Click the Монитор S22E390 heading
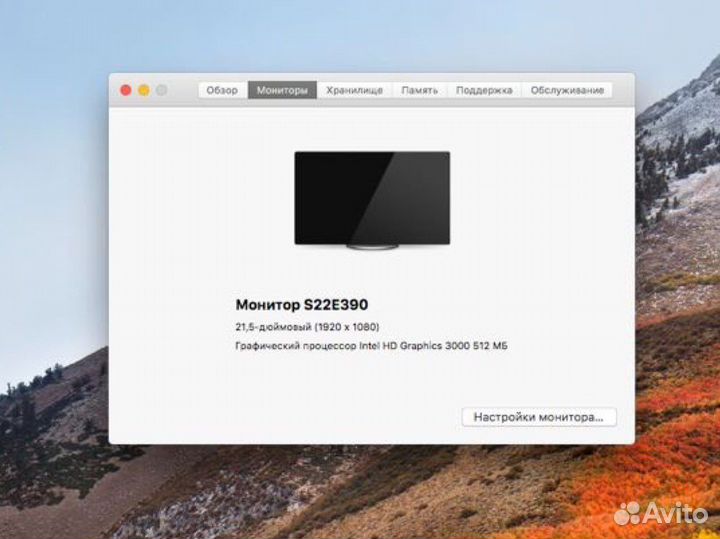Screen dimensions: 720x539 point(302,304)
